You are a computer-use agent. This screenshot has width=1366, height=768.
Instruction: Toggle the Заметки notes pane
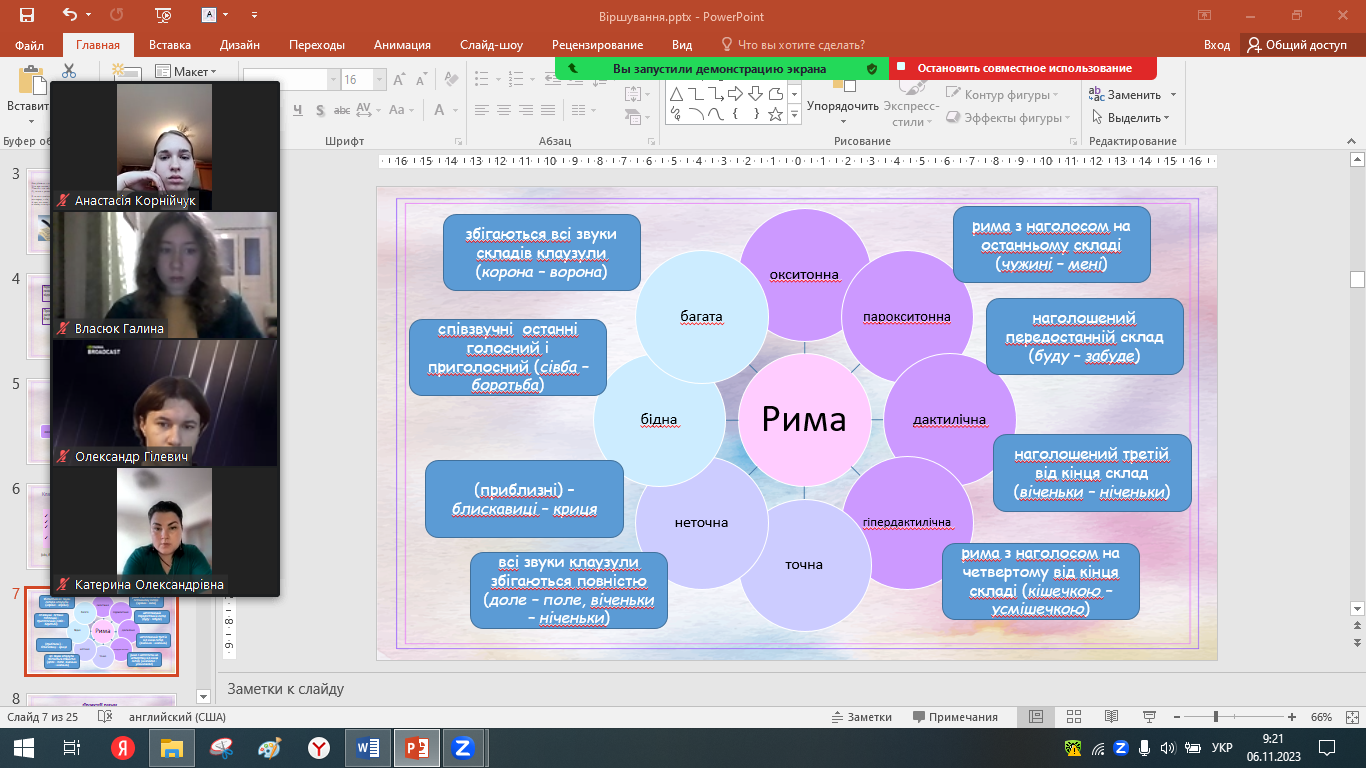(861, 717)
